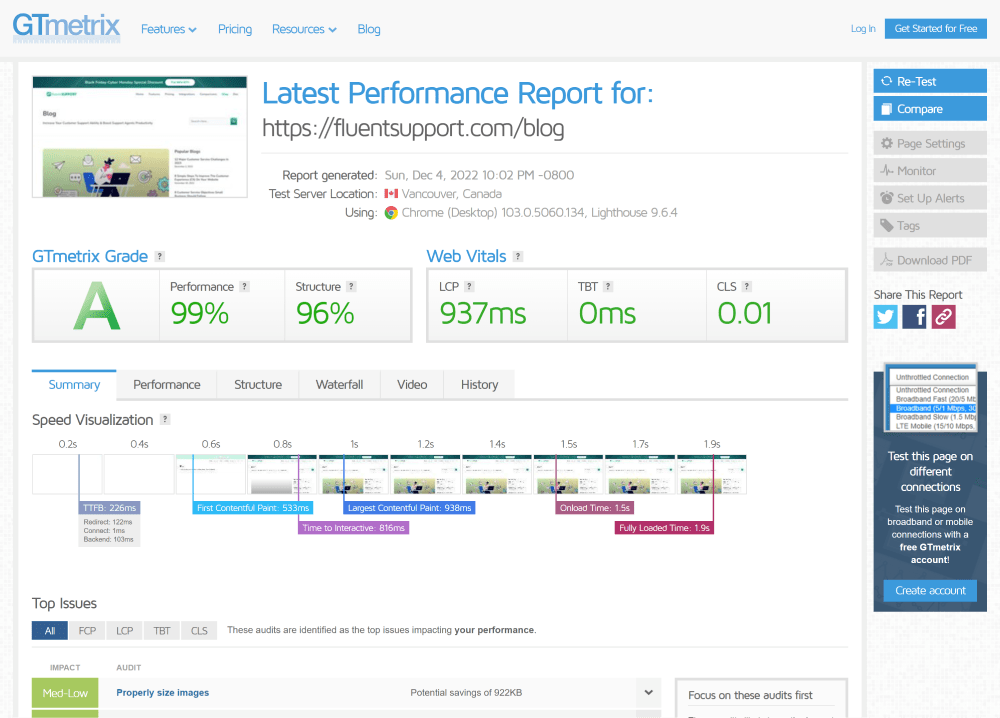Click the CLS help icon

(747, 287)
